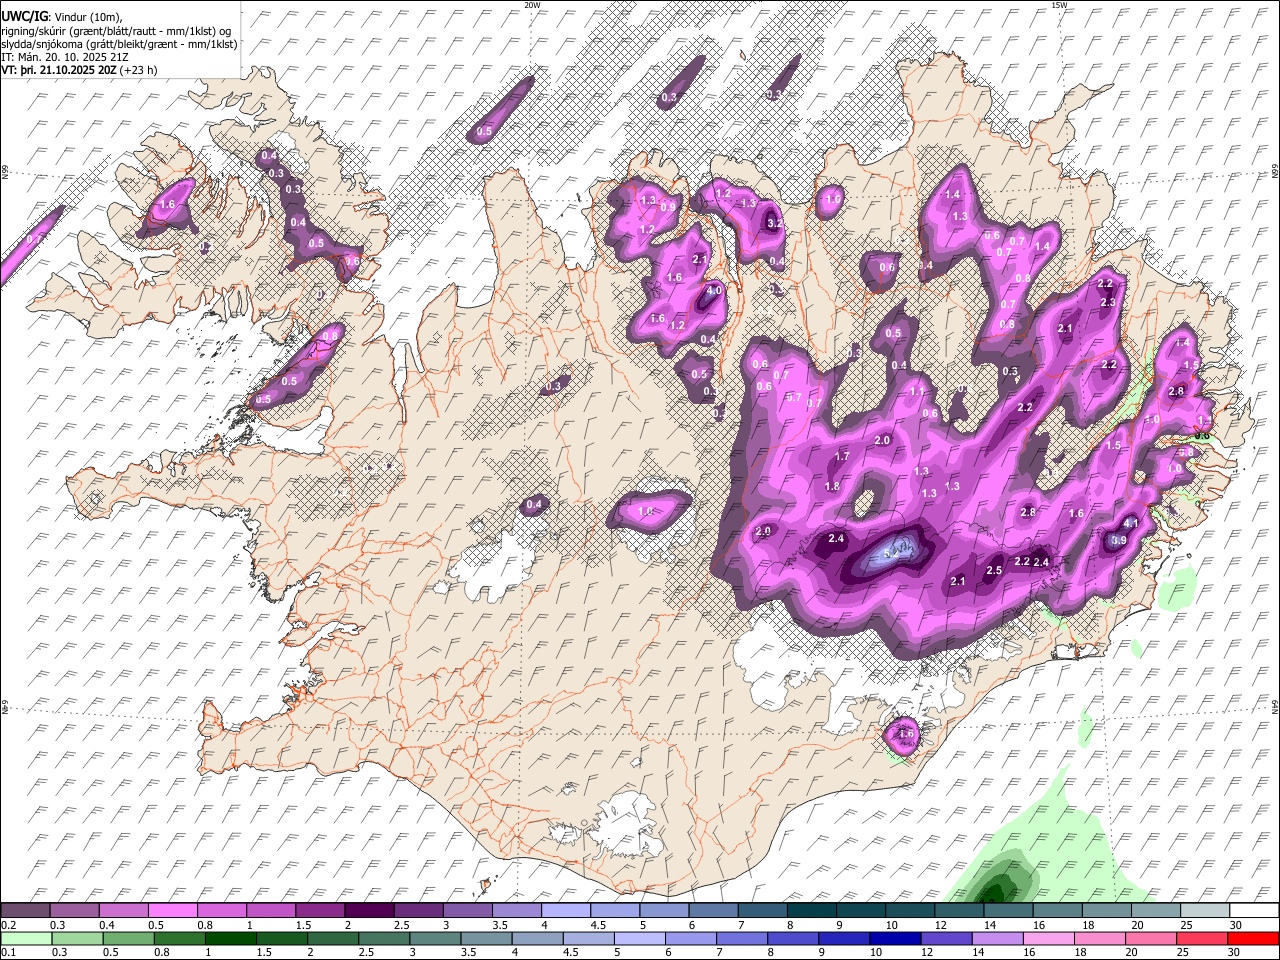The image size is (1280, 960).
Task: Click the 'rigning/skúrir' legend description line
Action: point(117,31)
